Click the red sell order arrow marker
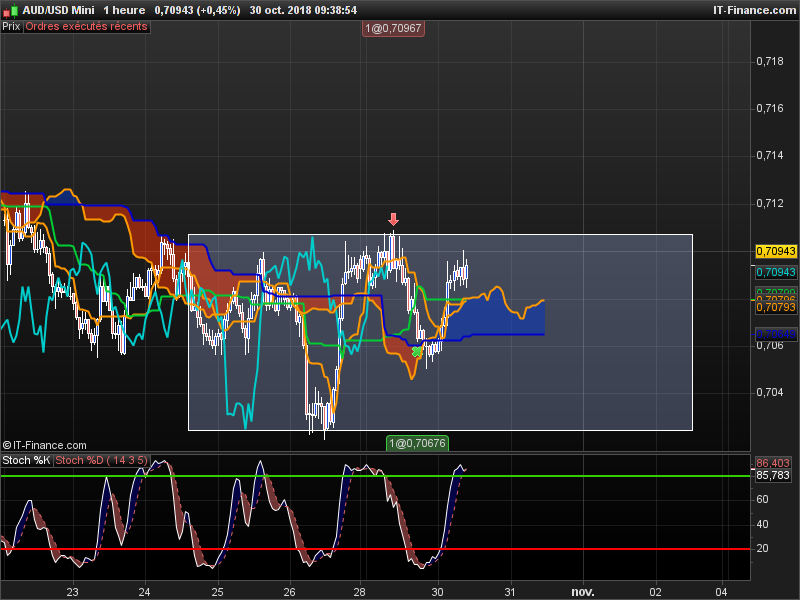The height and width of the screenshot is (600, 800). click(393, 219)
